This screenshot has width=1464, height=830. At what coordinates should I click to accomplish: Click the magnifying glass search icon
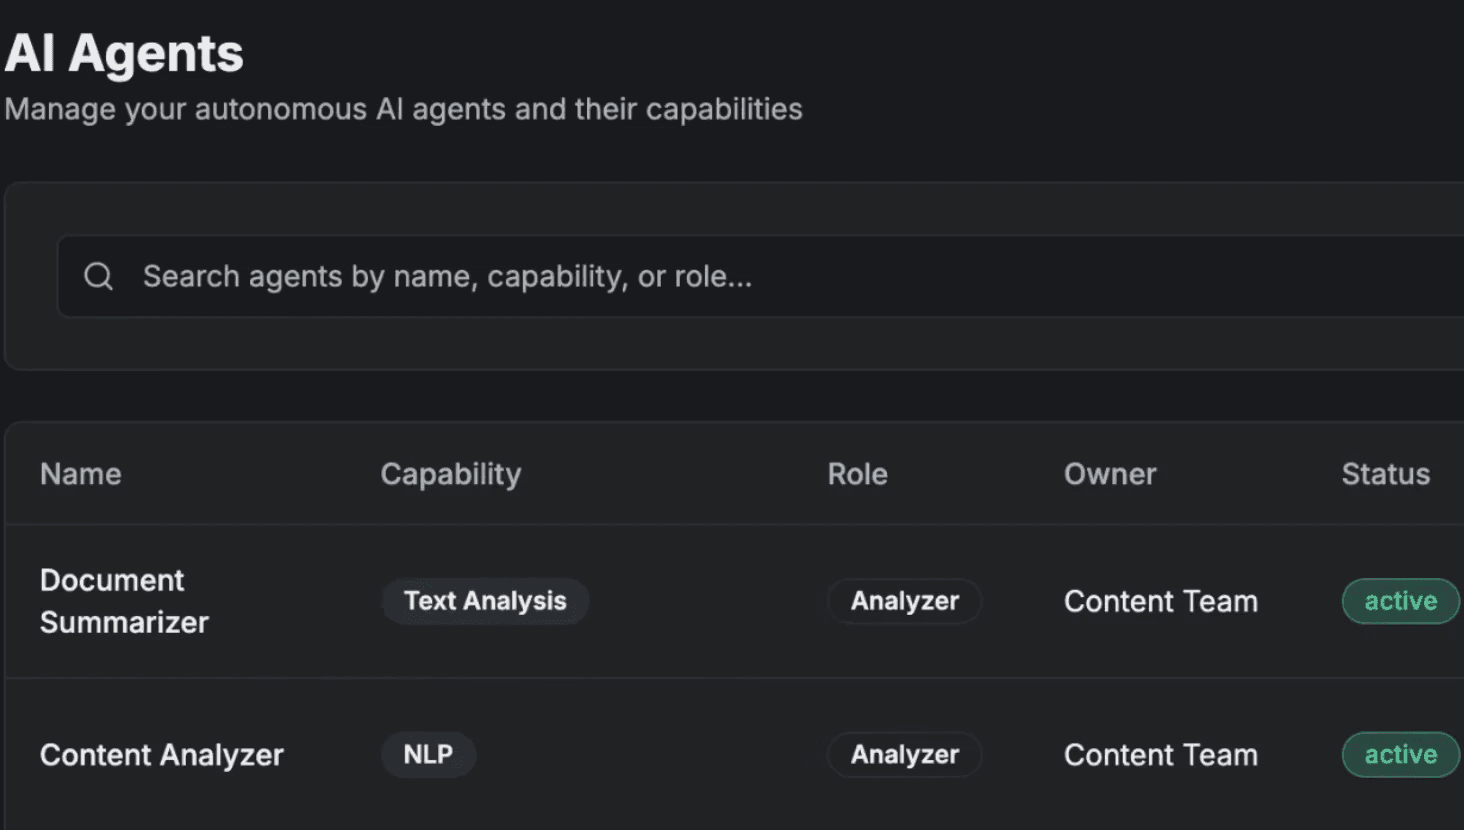(98, 276)
